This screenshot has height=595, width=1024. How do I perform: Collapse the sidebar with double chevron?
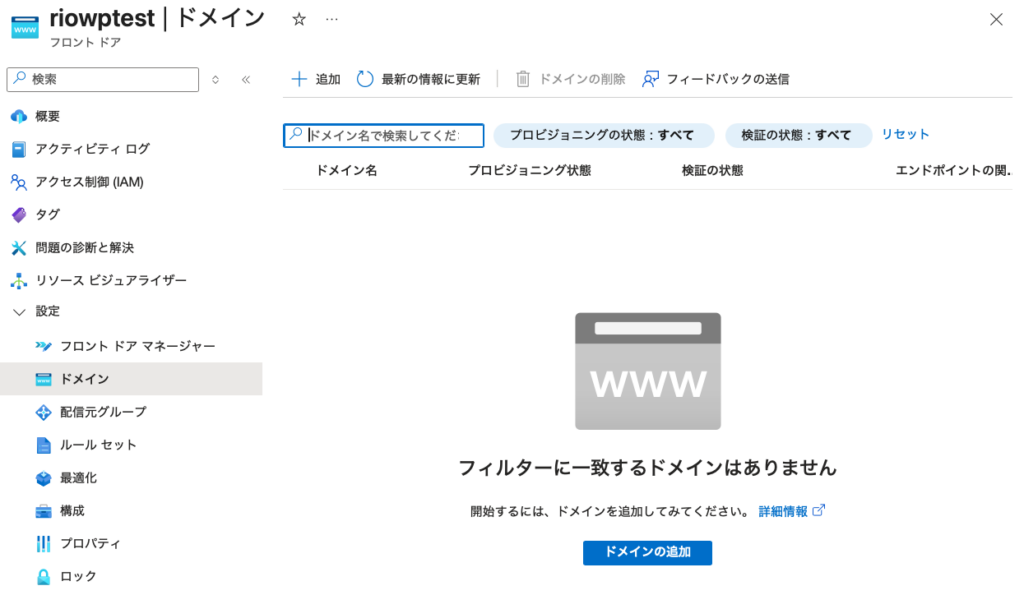246,80
